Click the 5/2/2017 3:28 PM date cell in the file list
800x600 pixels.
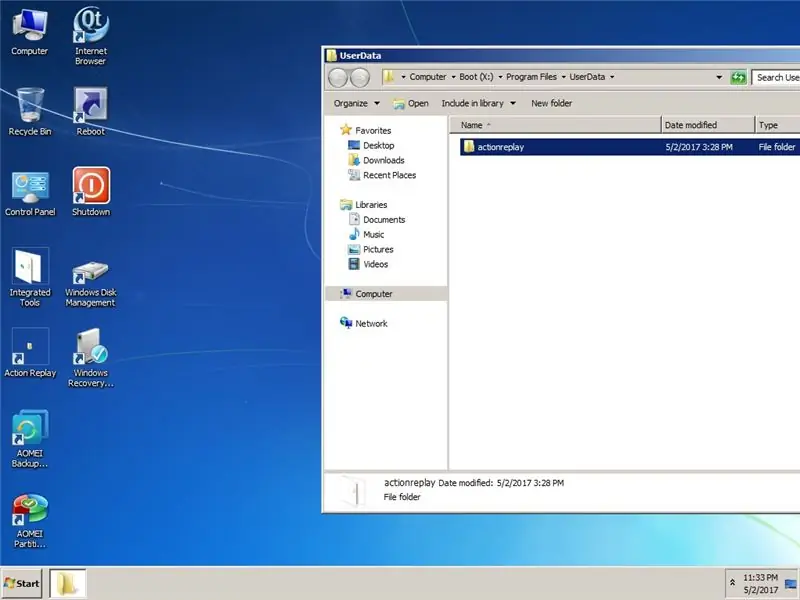(699, 147)
